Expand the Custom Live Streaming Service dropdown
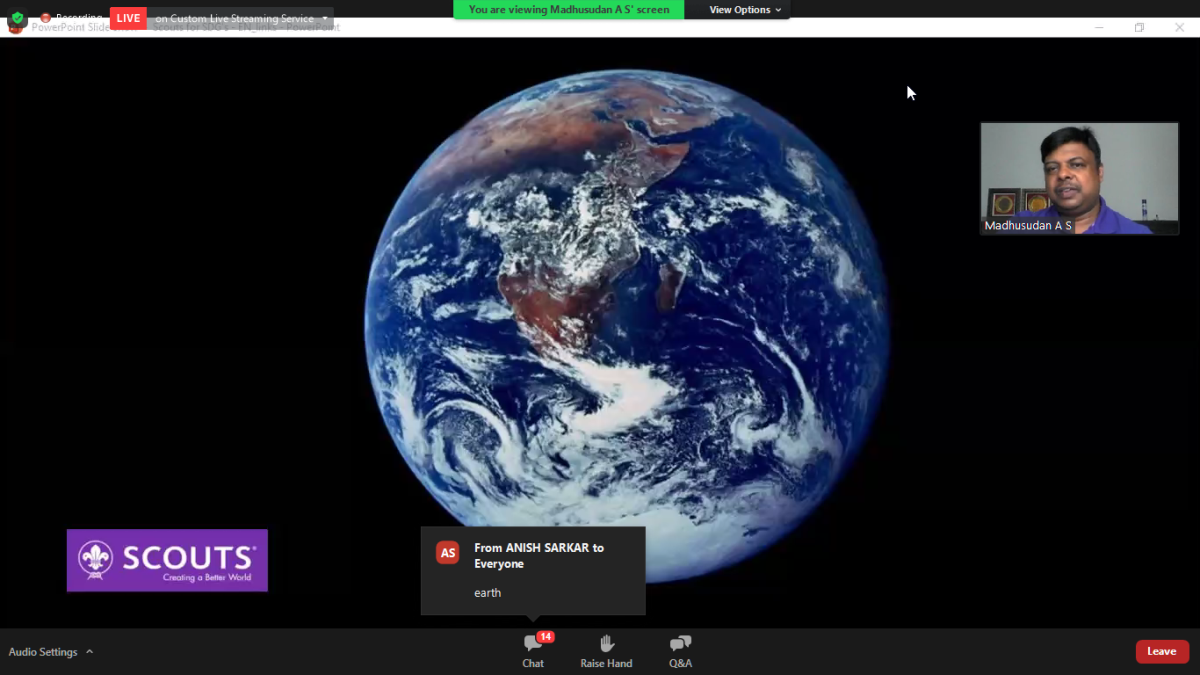 pos(324,18)
